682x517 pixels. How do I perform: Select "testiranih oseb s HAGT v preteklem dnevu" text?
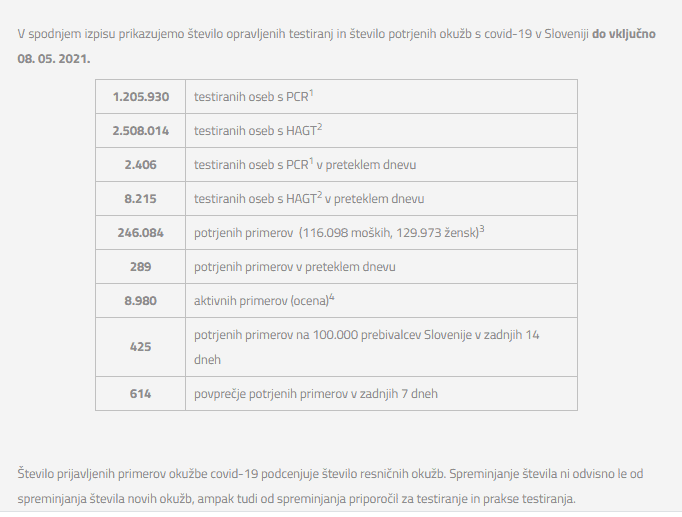click(x=308, y=199)
